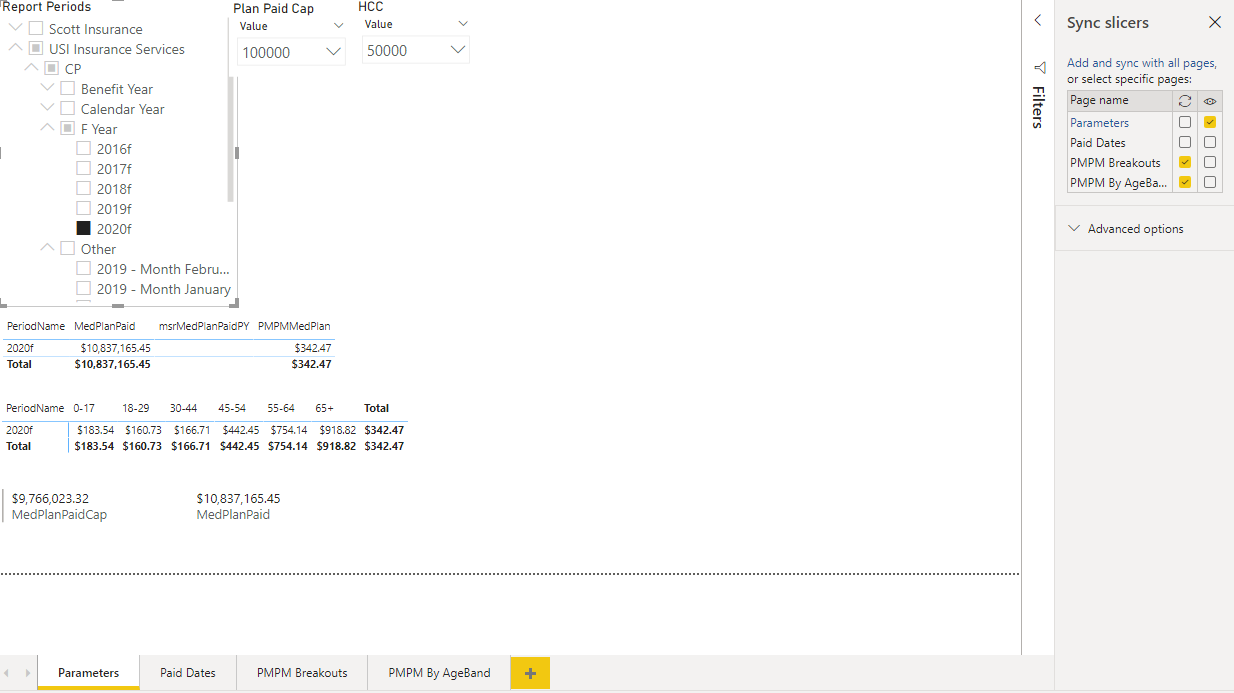Toggle the CP checkbox in slicer
The height and width of the screenshot is (693, 1234).
pyautogui.click(x=52, y=68)
